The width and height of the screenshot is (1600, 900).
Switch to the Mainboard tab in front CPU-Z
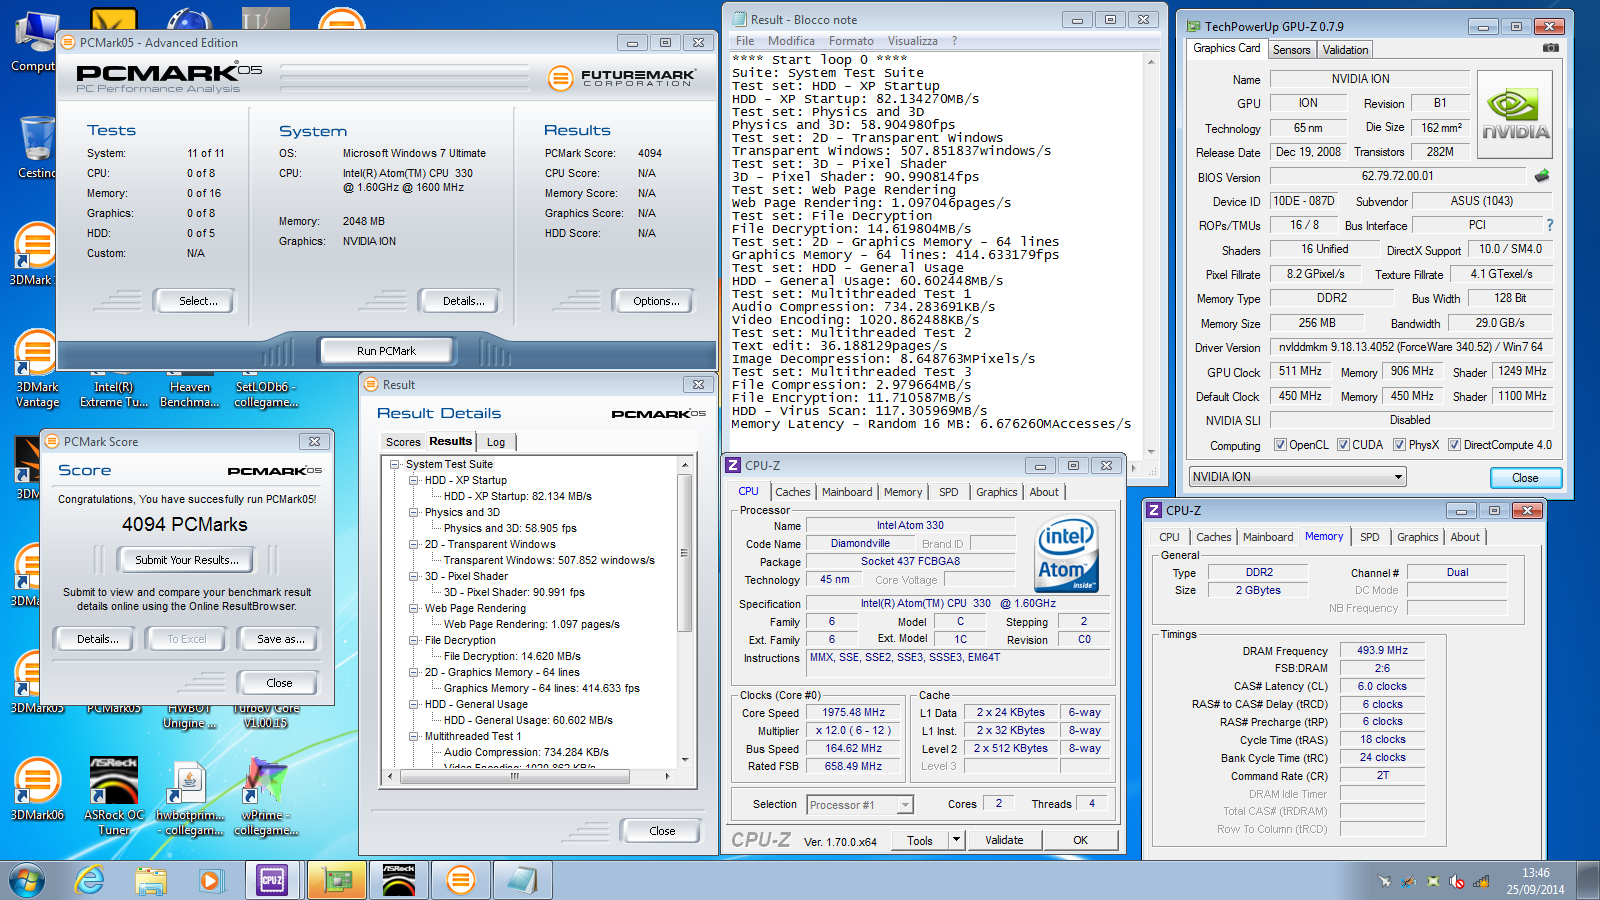point(847,492)
